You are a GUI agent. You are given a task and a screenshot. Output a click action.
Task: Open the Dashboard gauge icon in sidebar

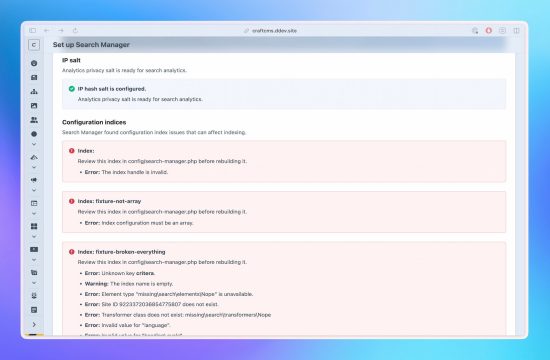pos(34,63)
